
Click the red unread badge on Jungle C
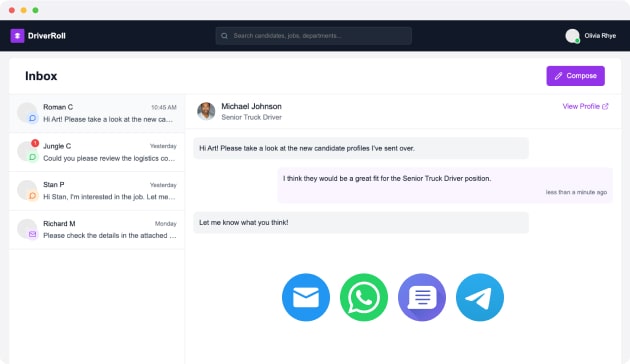click(x=35, y=143)
